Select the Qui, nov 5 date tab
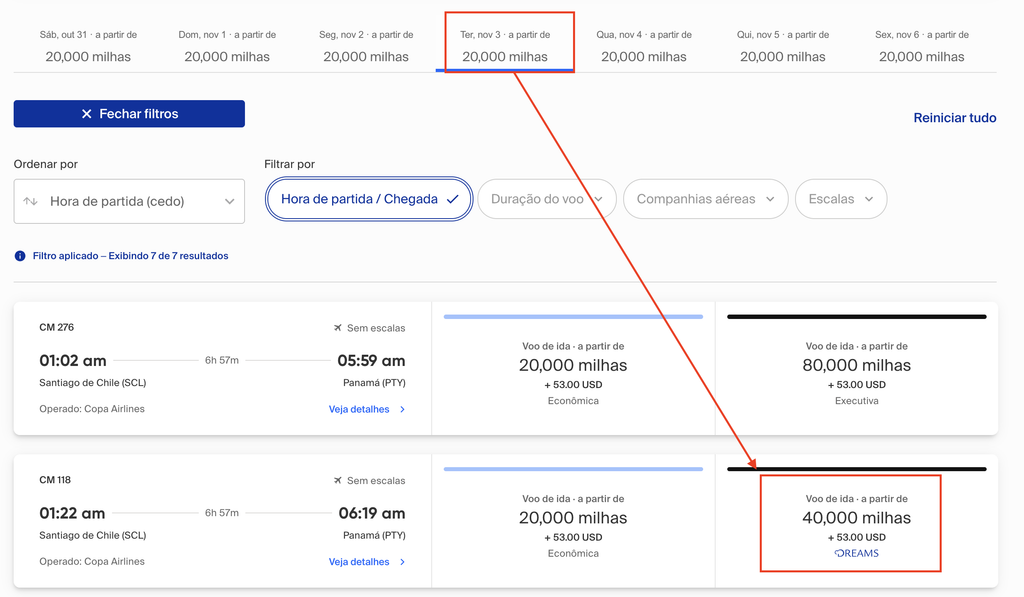 [783, 46]
